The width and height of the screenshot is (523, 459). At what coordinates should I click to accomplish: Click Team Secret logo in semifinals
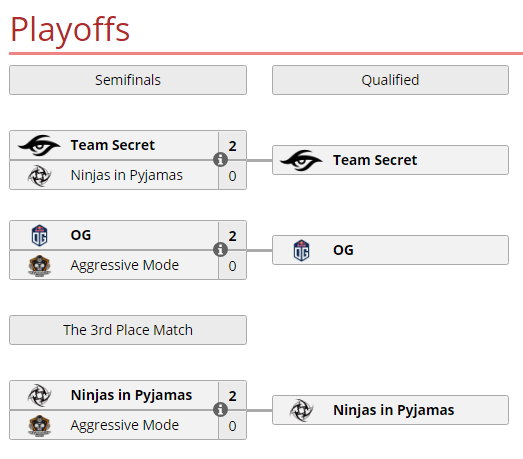click(x=39, y=145)
